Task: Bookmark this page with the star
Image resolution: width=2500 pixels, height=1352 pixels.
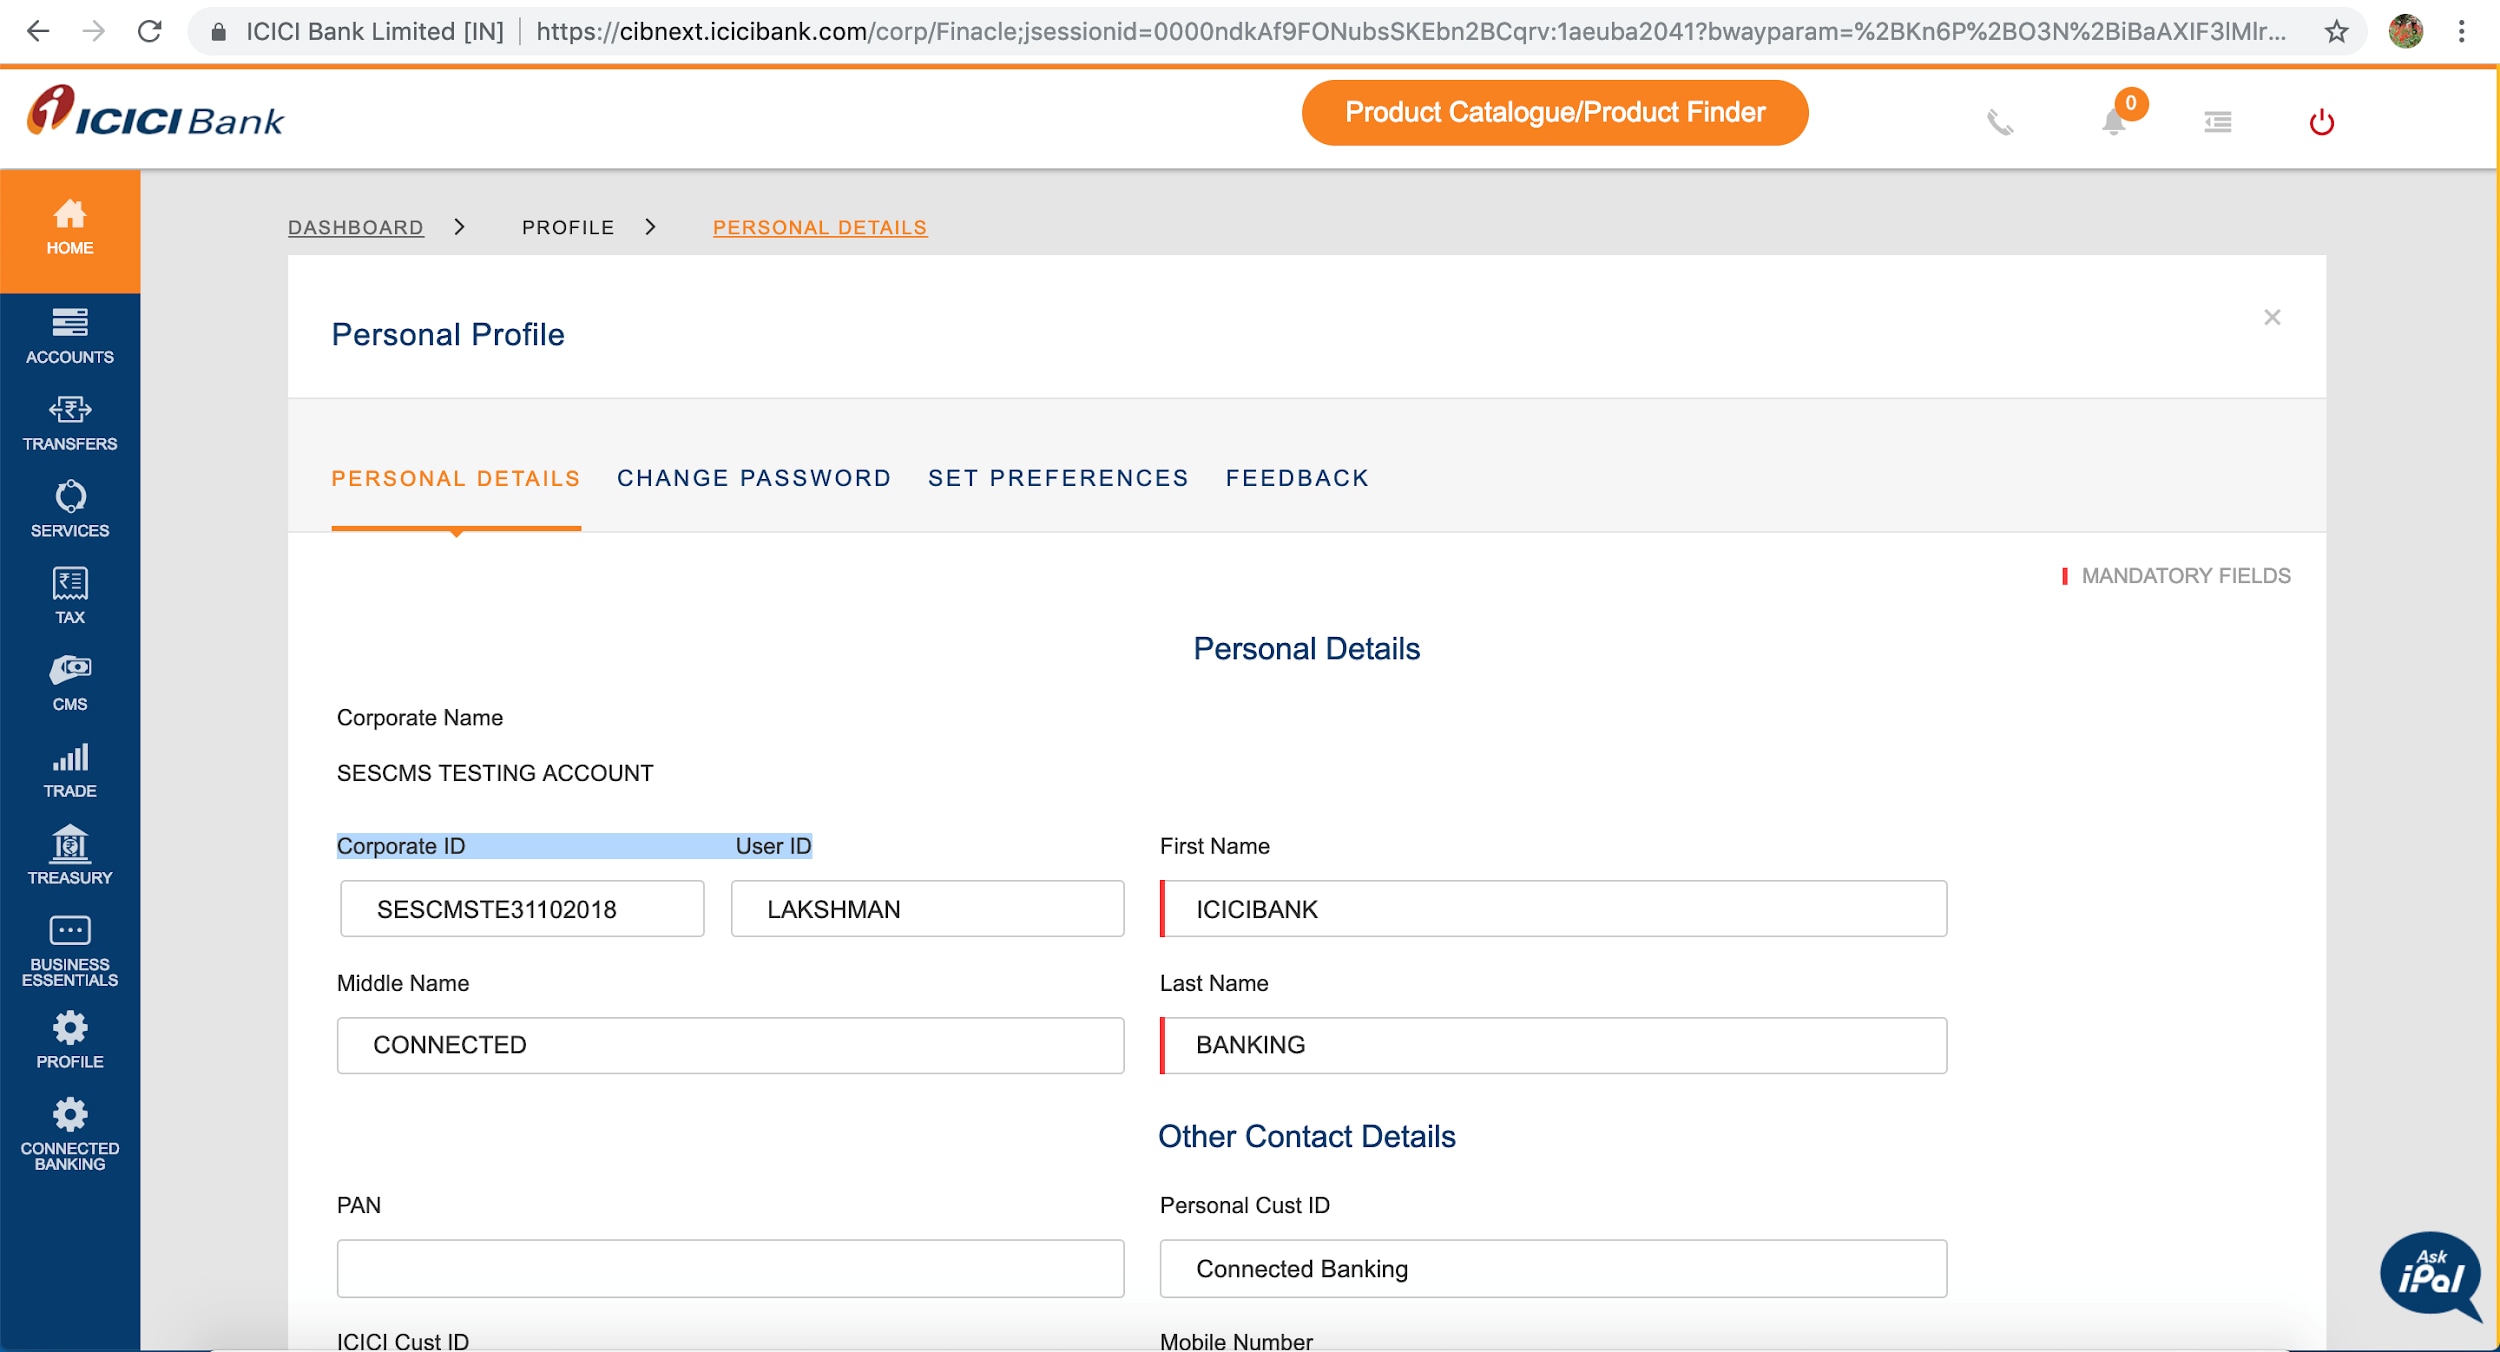Action: click(x=2336, y=32)
